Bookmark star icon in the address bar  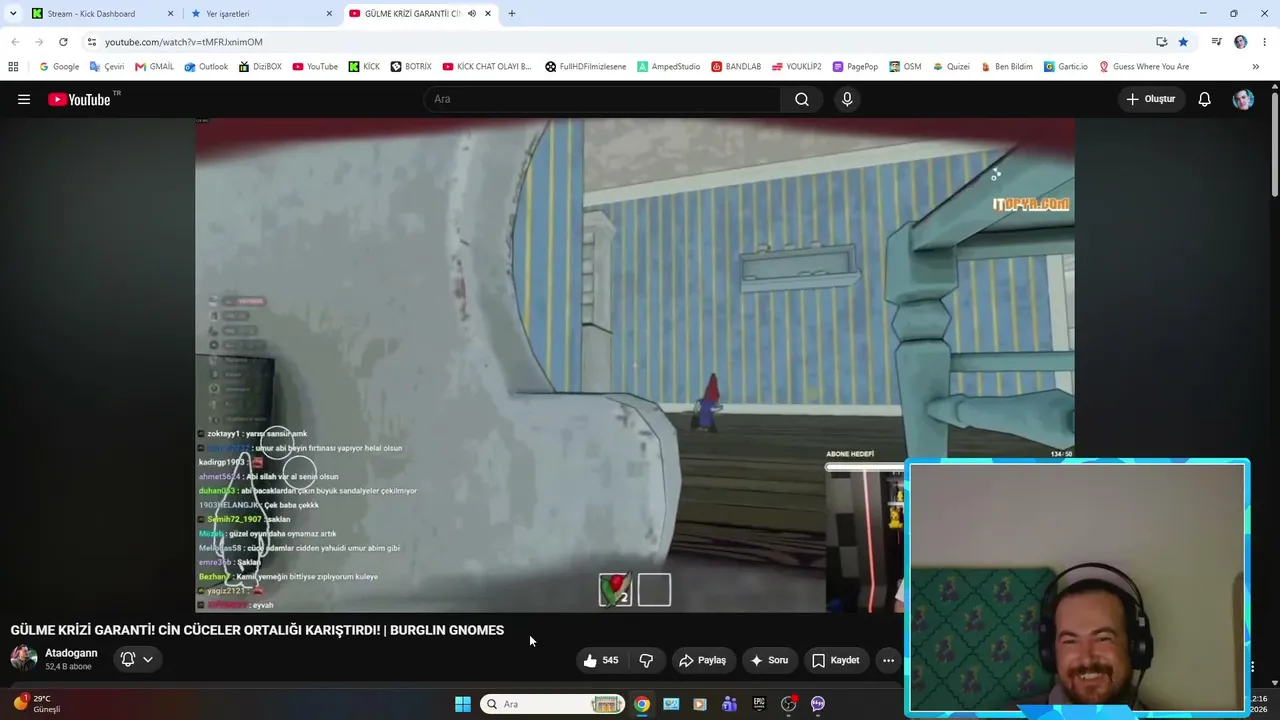click(x=1183, y=42)
